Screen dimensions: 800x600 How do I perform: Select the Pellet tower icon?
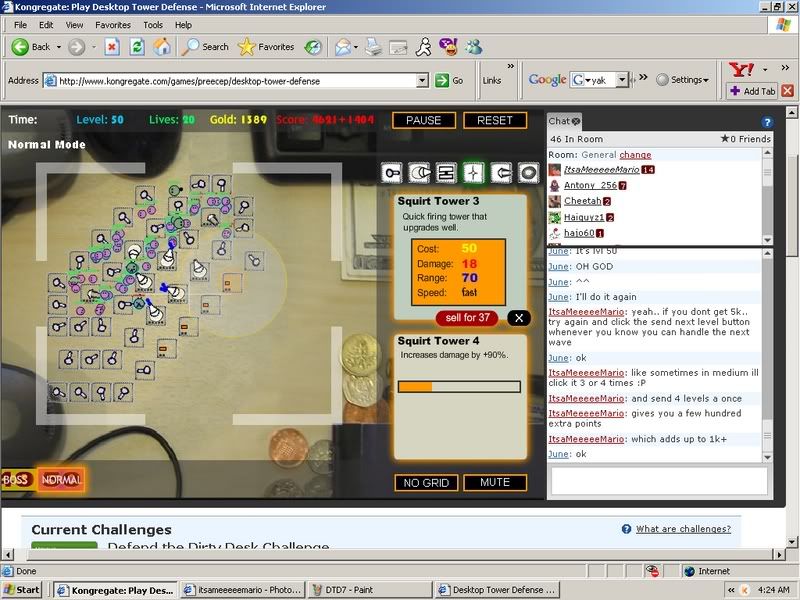pos(391,173)
